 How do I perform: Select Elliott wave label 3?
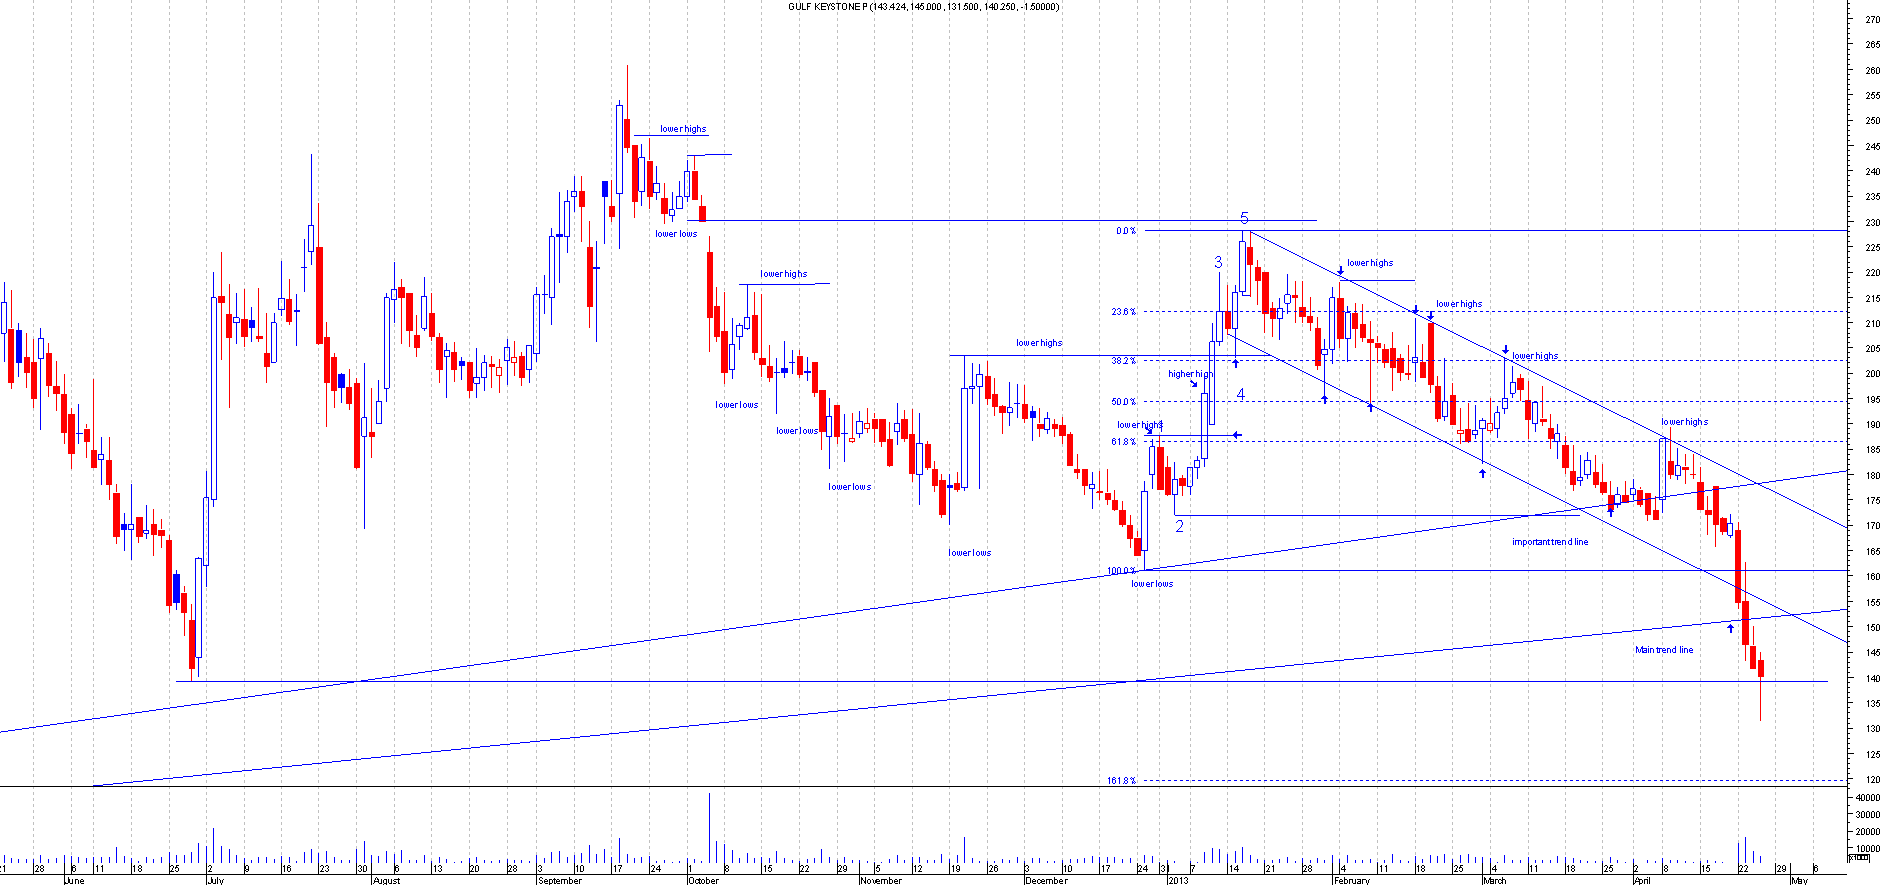(1218, 262)
